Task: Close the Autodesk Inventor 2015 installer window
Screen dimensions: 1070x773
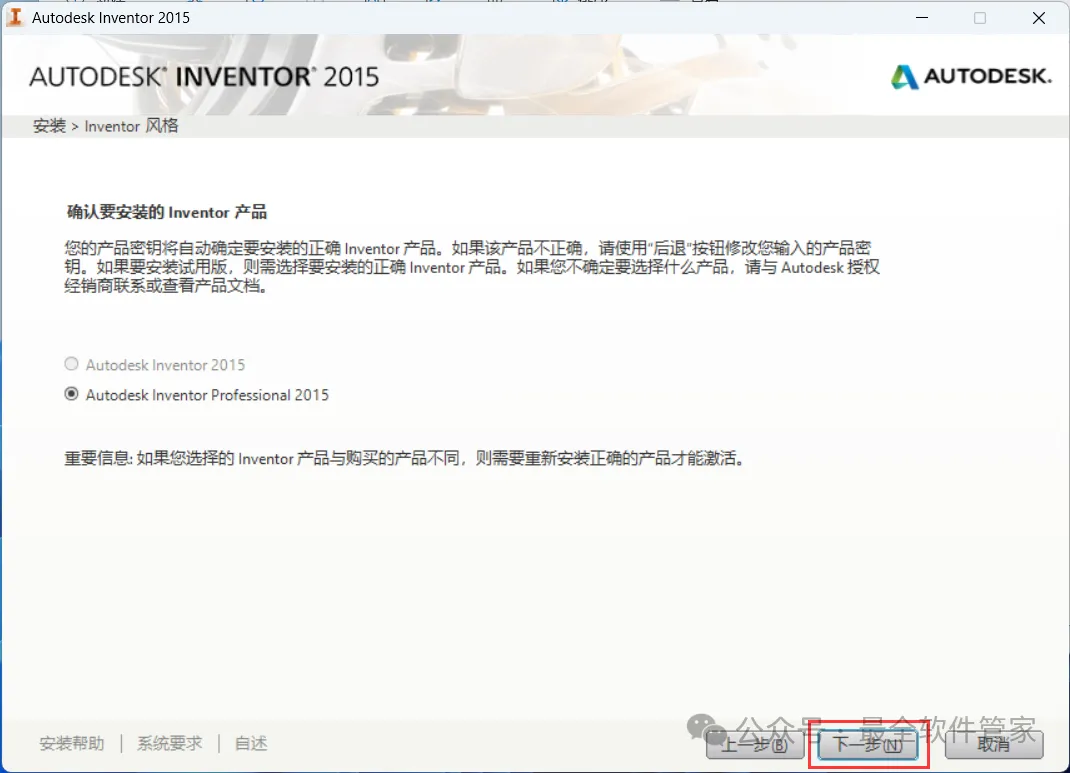Action: click(1039, 18)
